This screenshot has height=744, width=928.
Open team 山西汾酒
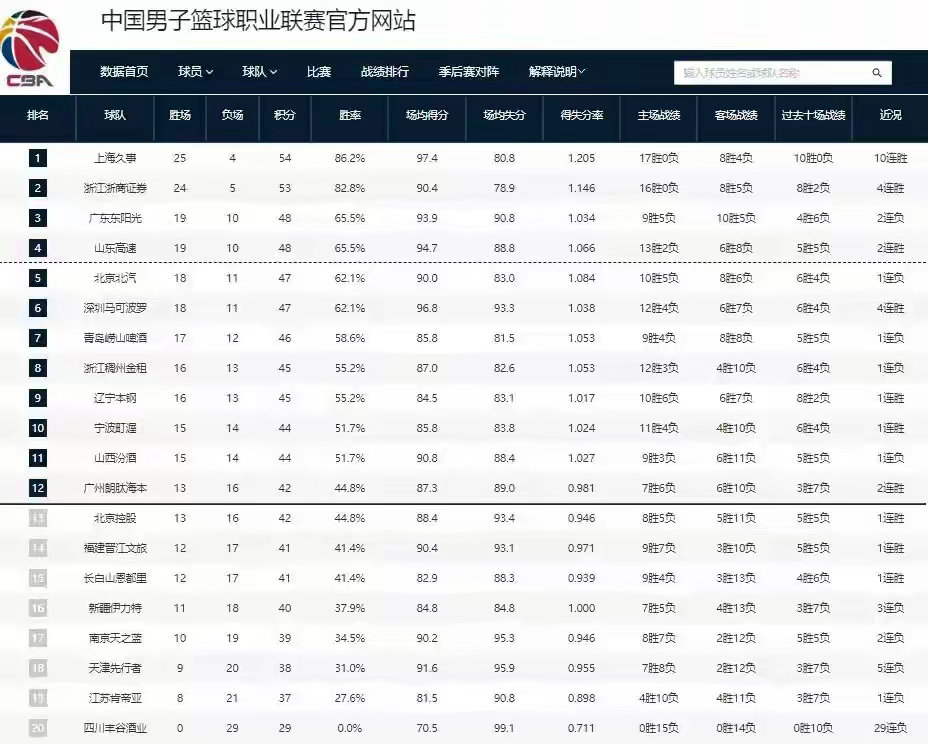click(115, 458)
